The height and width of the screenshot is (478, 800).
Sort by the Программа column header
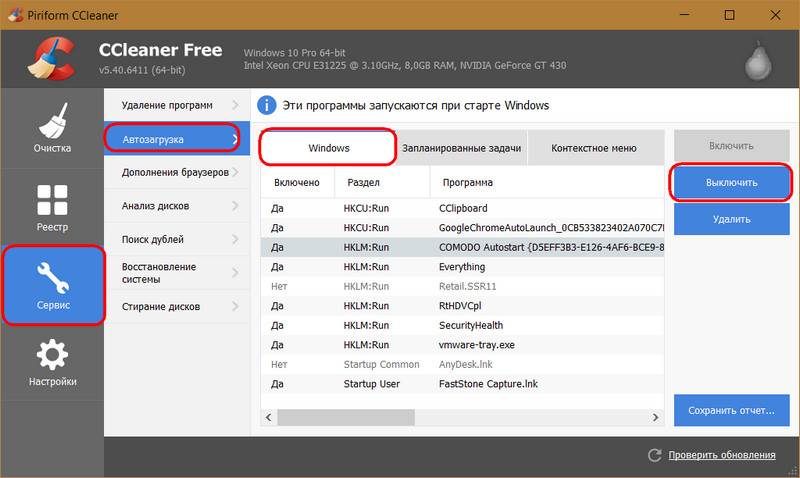pos(547,183)
